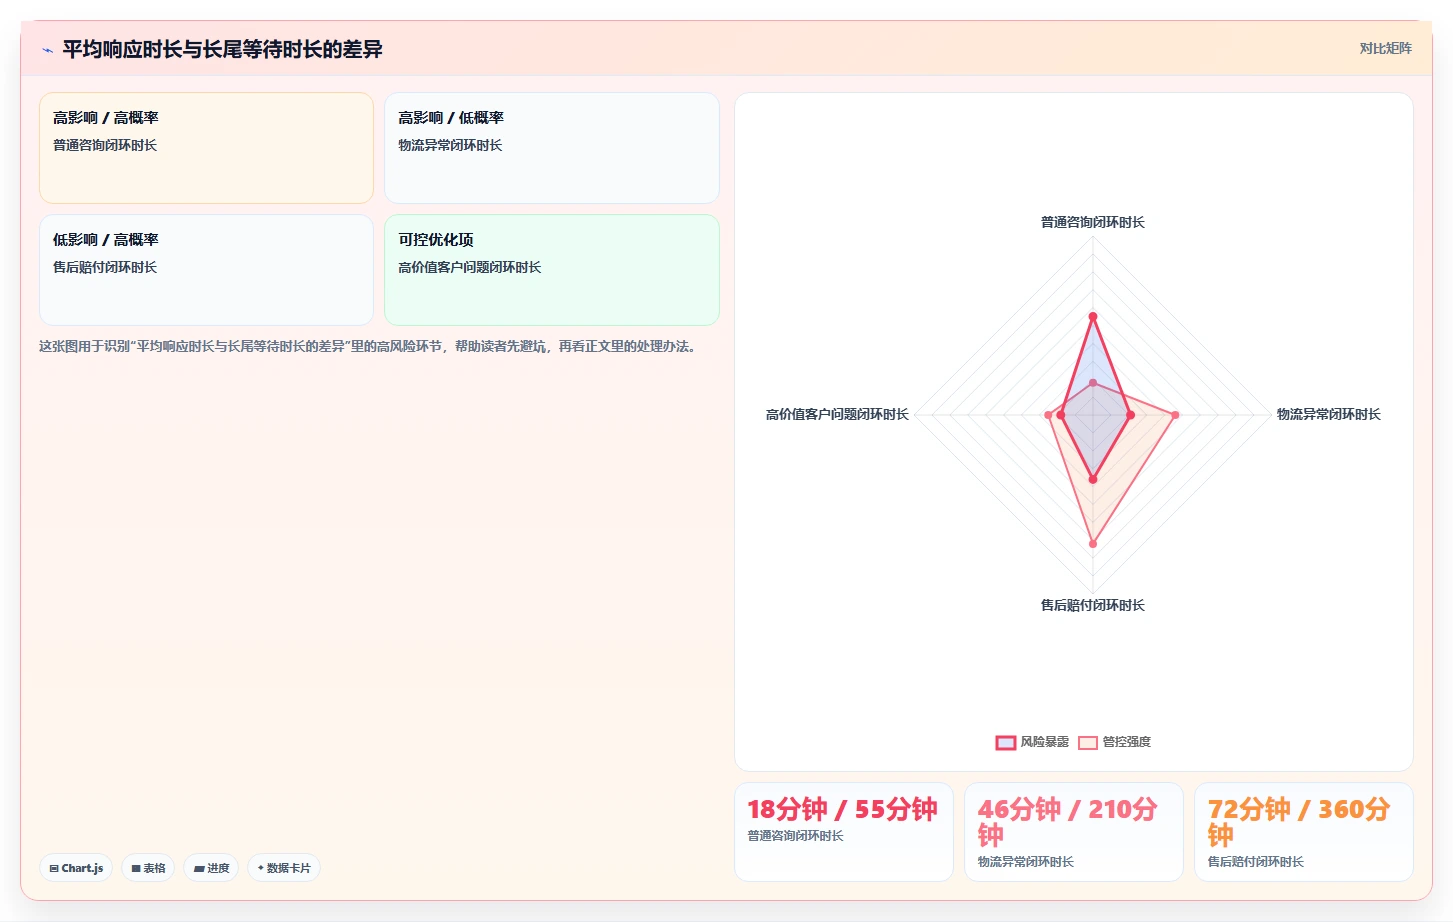Click radar axis label 高价值客户问题闭环时长

pos(837,414)
